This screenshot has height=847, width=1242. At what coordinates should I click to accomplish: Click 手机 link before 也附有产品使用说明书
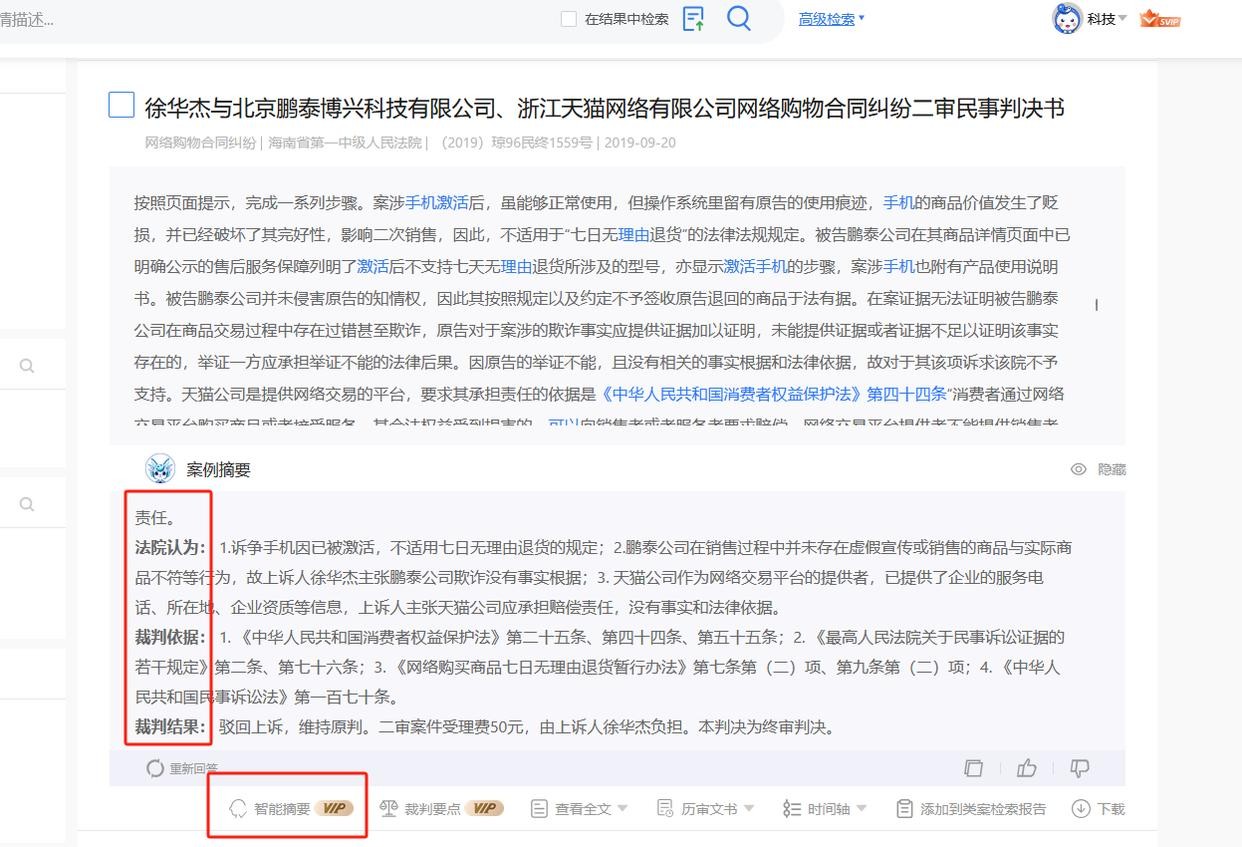point(899,267)
